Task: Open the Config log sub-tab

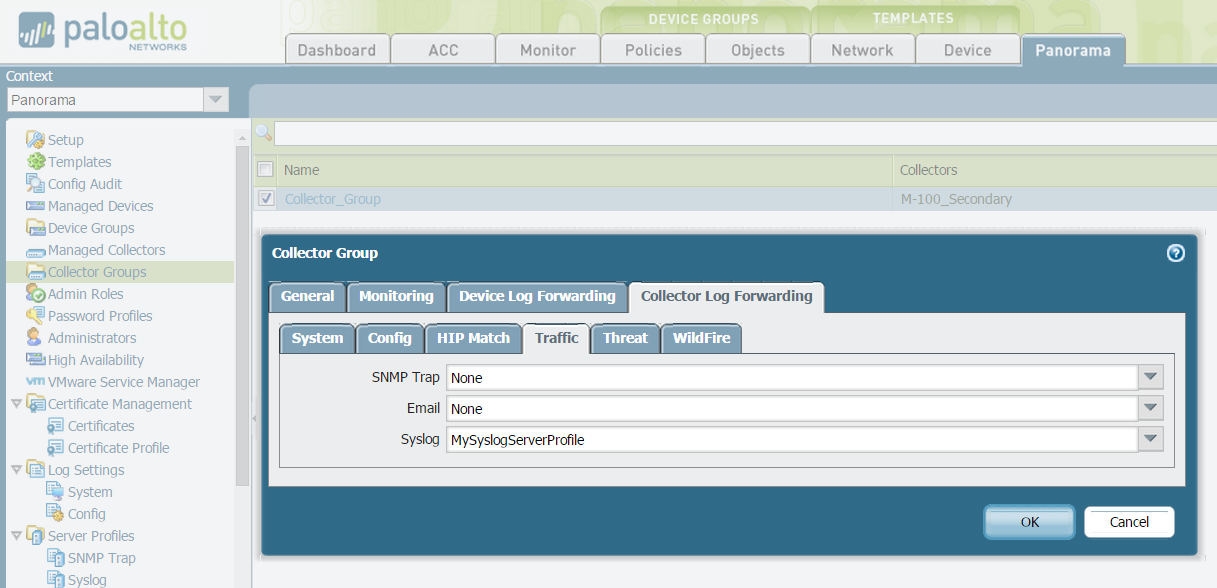Action: tap(390, 338)
